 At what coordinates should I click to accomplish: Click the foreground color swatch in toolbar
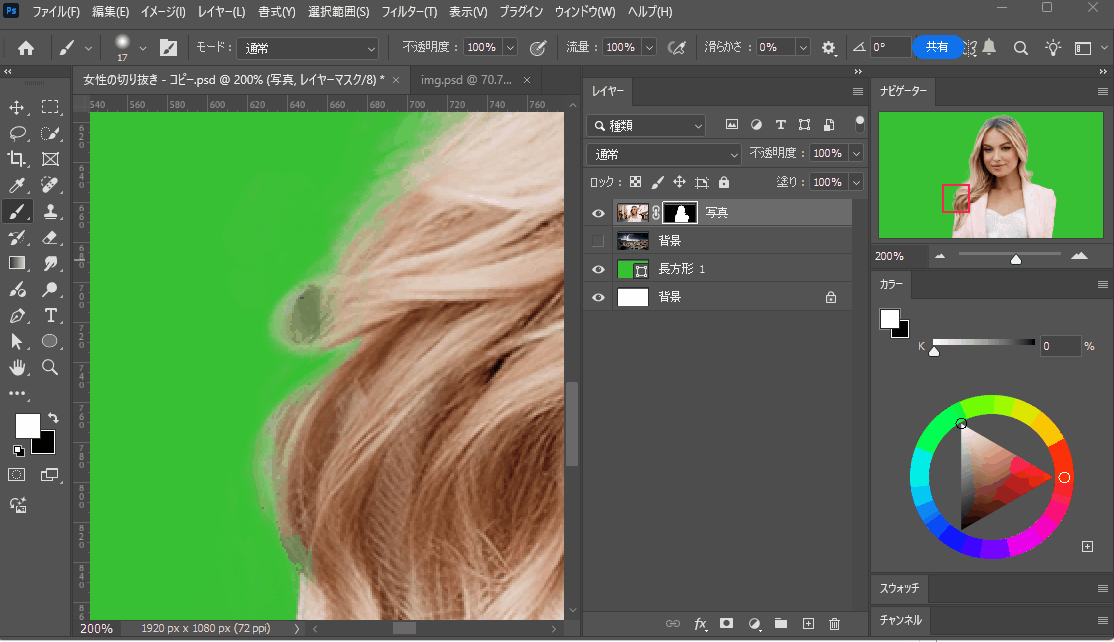pyautogui.click(x=27, y=425)
